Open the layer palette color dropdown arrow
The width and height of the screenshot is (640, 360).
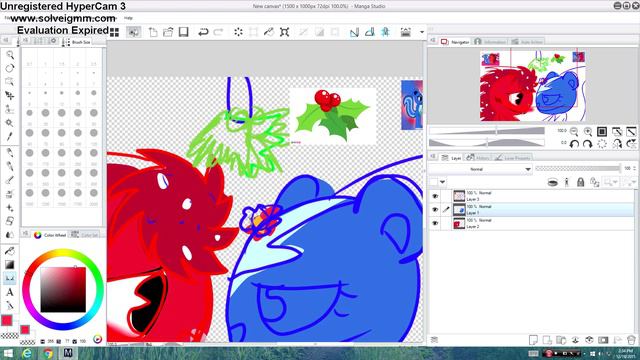[x=442, y=182]
